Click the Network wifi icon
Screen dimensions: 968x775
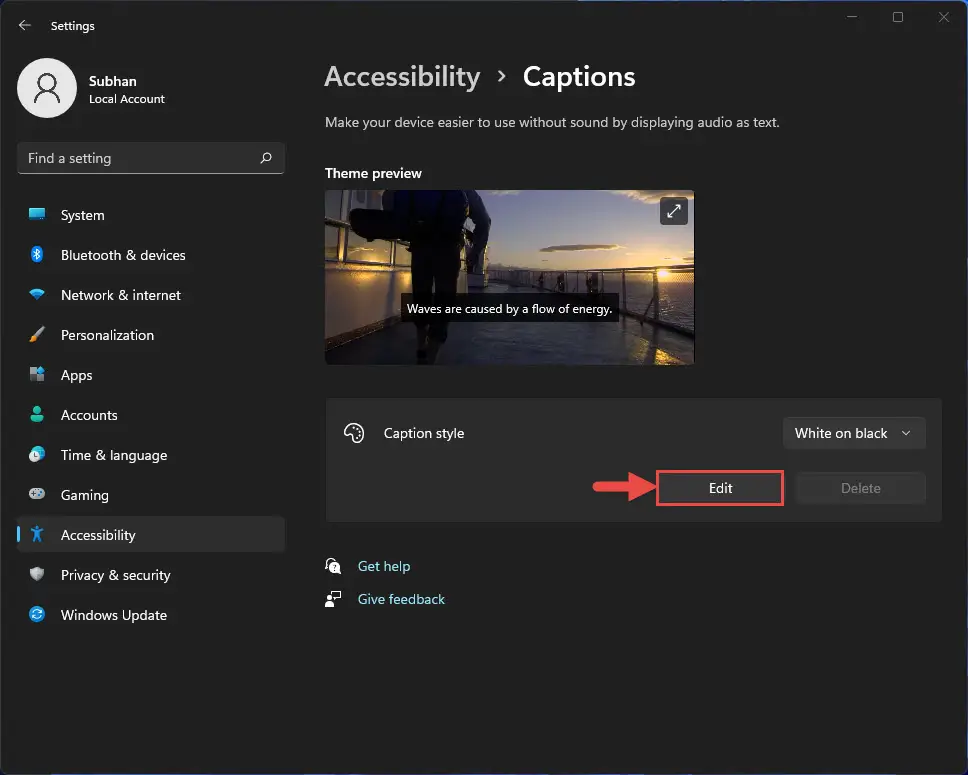(x=37, y=295)
